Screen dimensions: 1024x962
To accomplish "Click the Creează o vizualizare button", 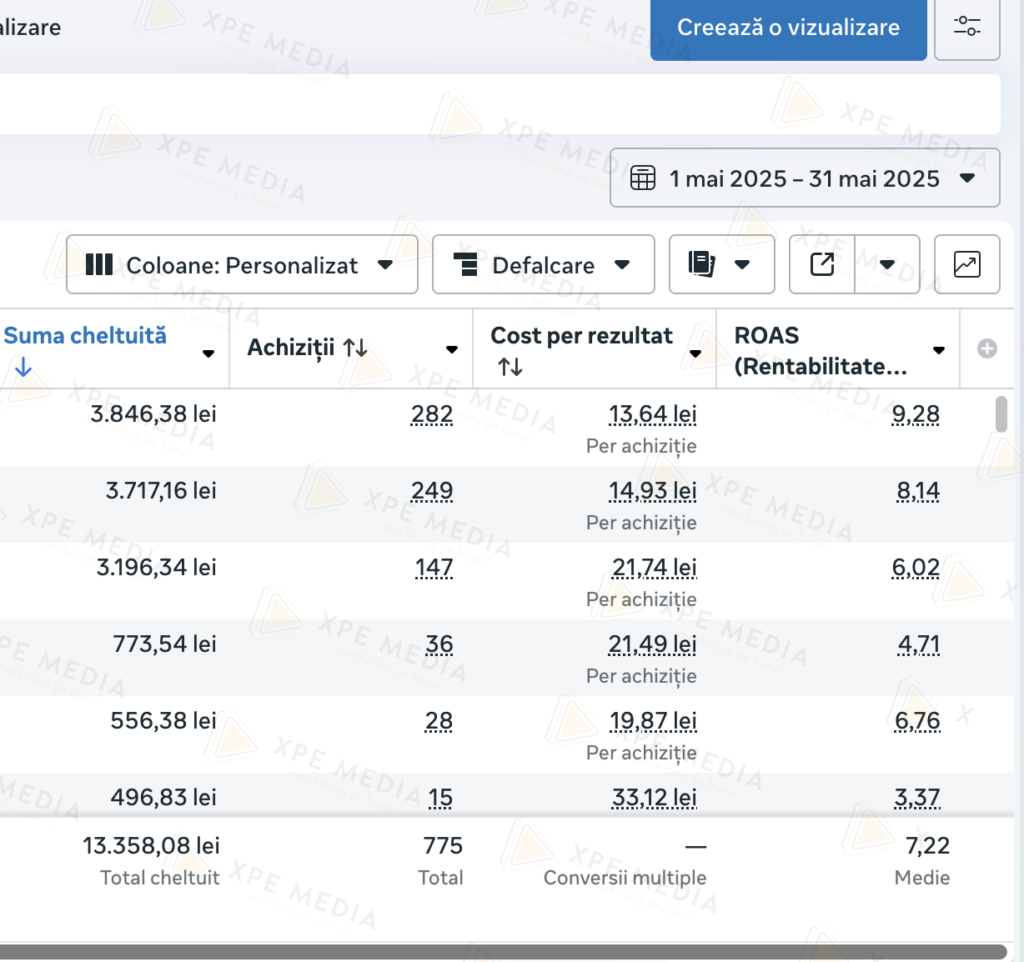I will coord(788,28).
